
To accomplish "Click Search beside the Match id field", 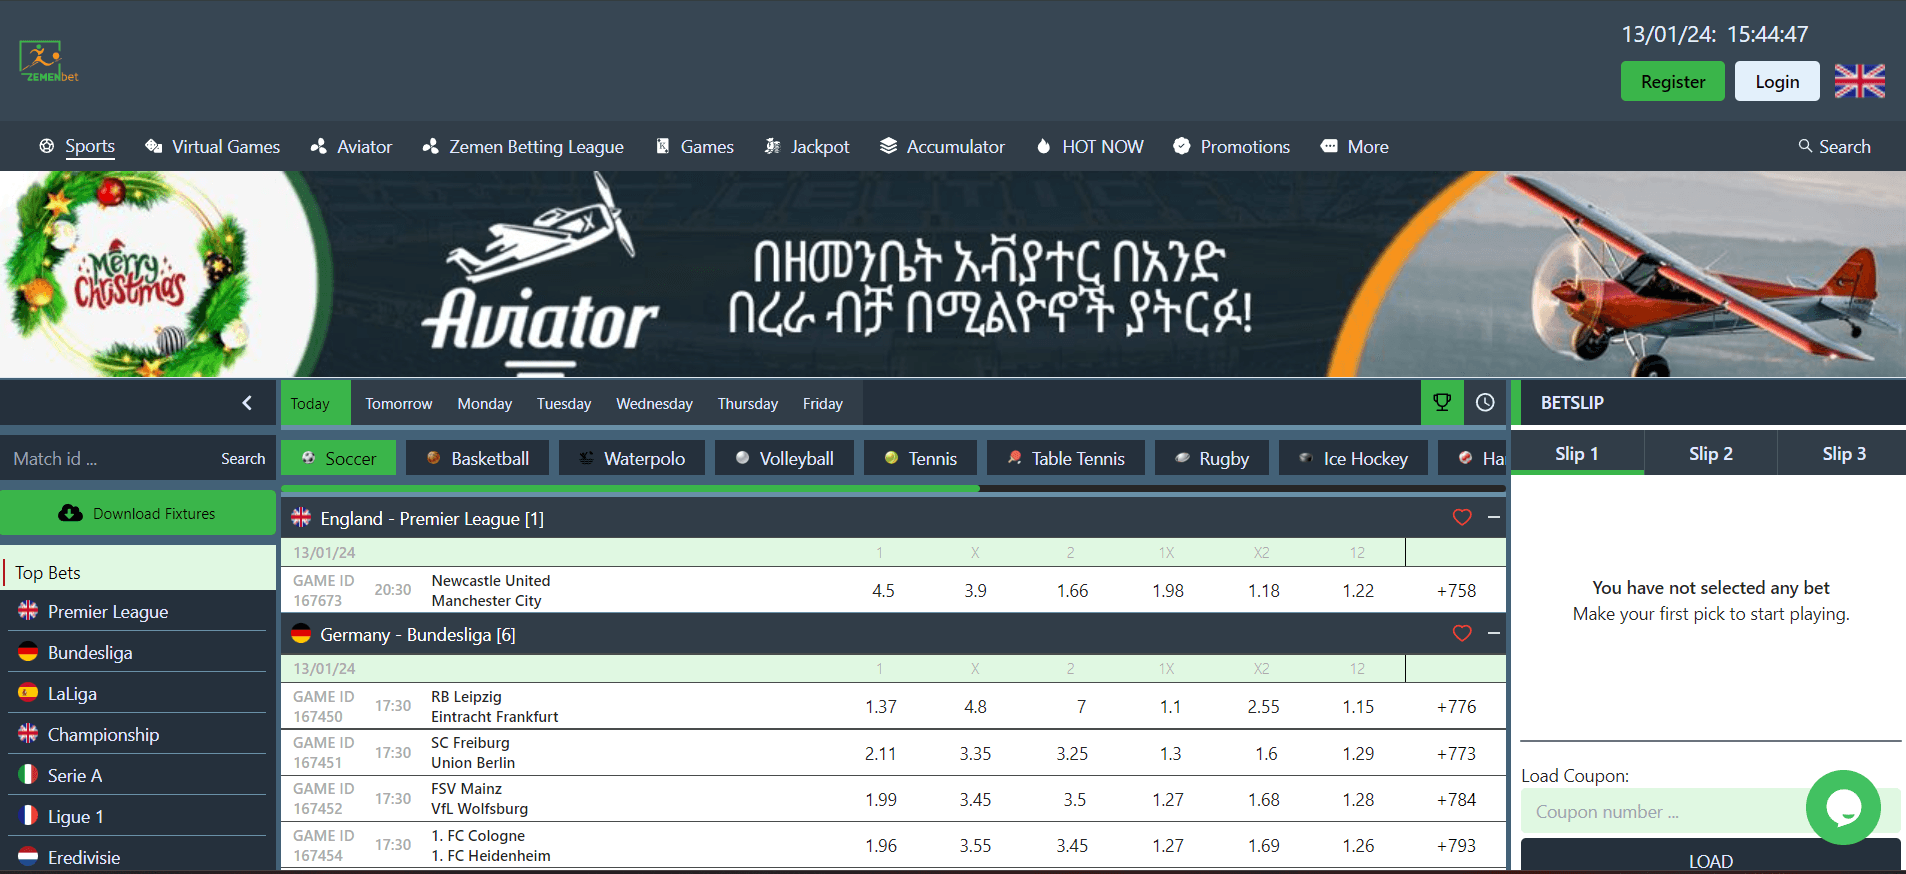I will tap(243, 458).
